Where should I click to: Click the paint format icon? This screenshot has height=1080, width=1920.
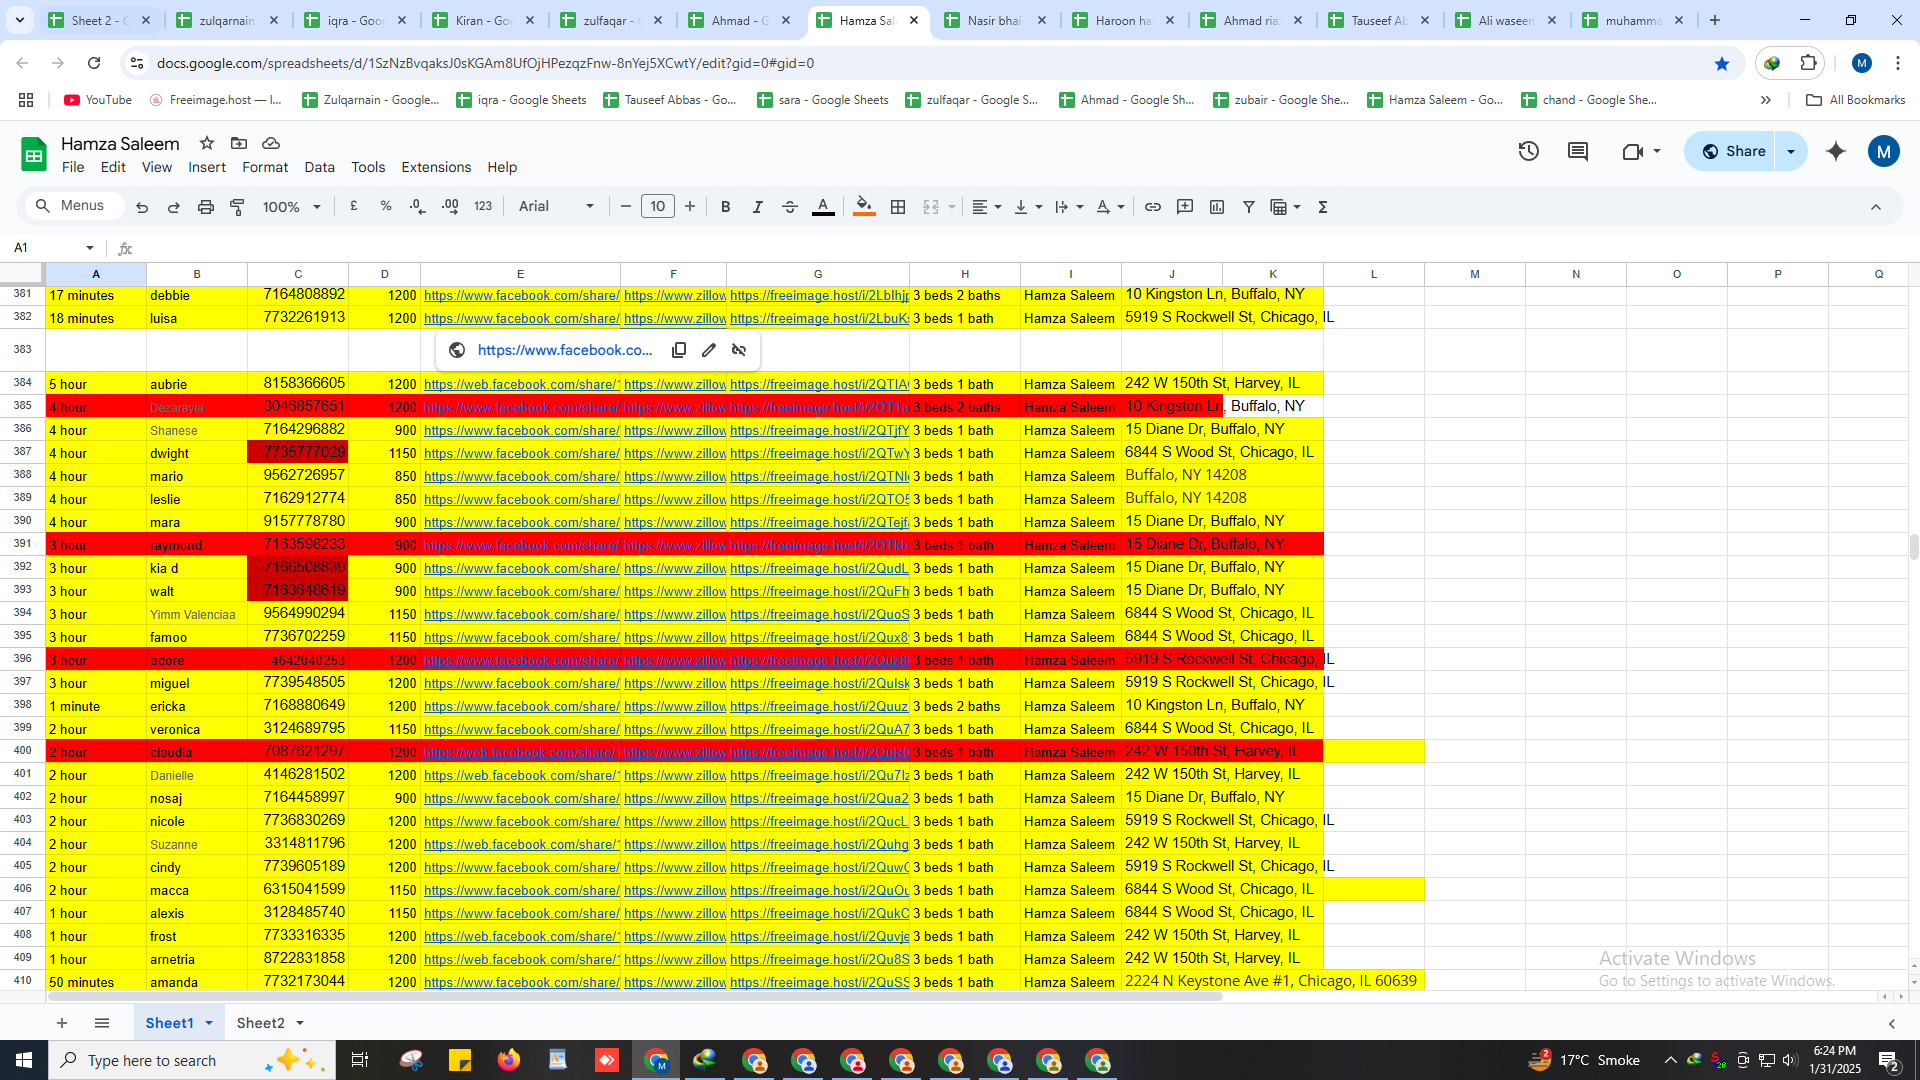point(237,207)
